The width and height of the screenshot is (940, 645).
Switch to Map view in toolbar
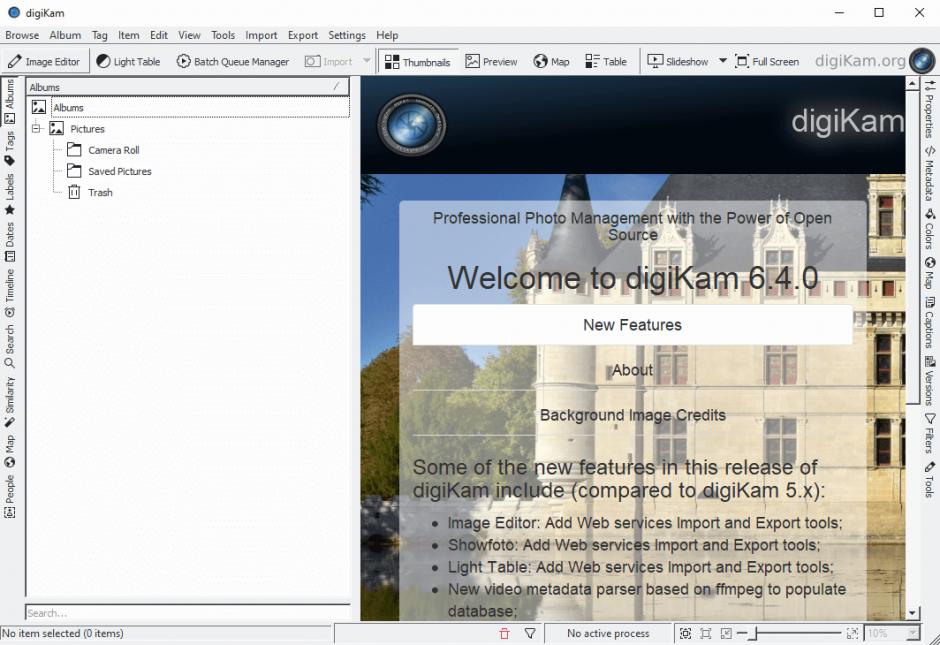(x=551, y=62)
